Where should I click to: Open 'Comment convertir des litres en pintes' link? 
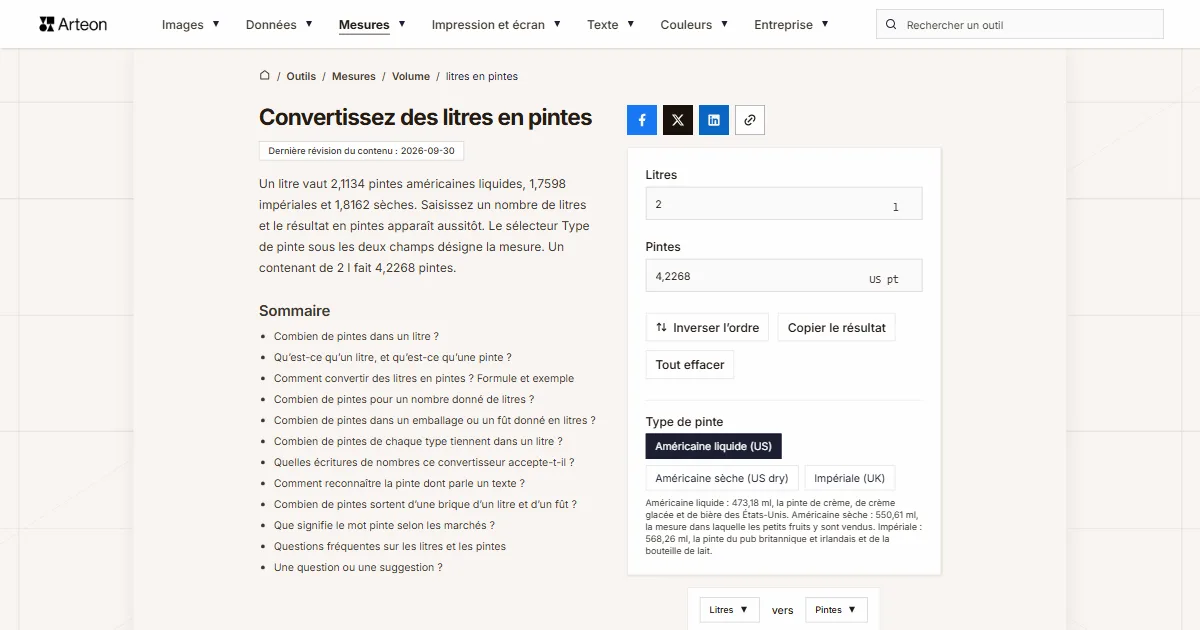424,378
